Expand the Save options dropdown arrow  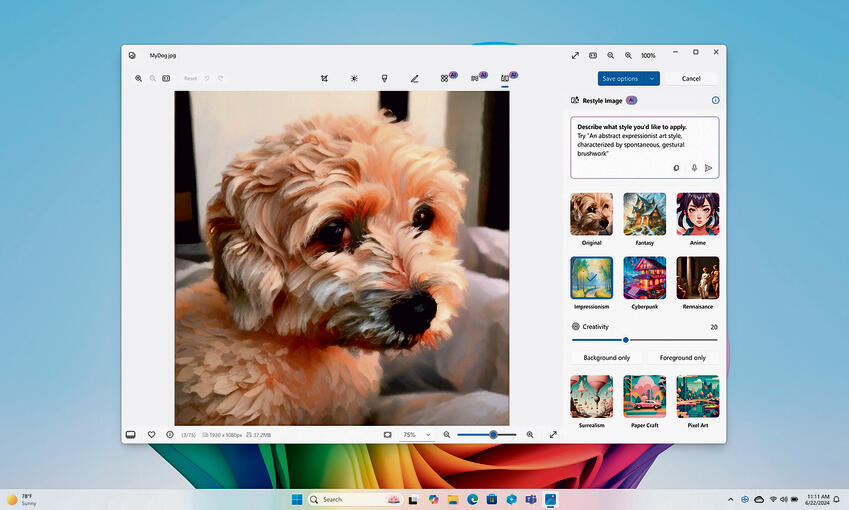click(652, 78)
